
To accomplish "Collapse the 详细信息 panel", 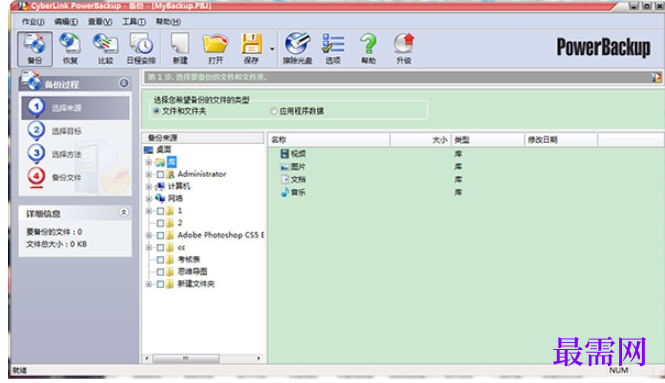I will click(123, 212).
